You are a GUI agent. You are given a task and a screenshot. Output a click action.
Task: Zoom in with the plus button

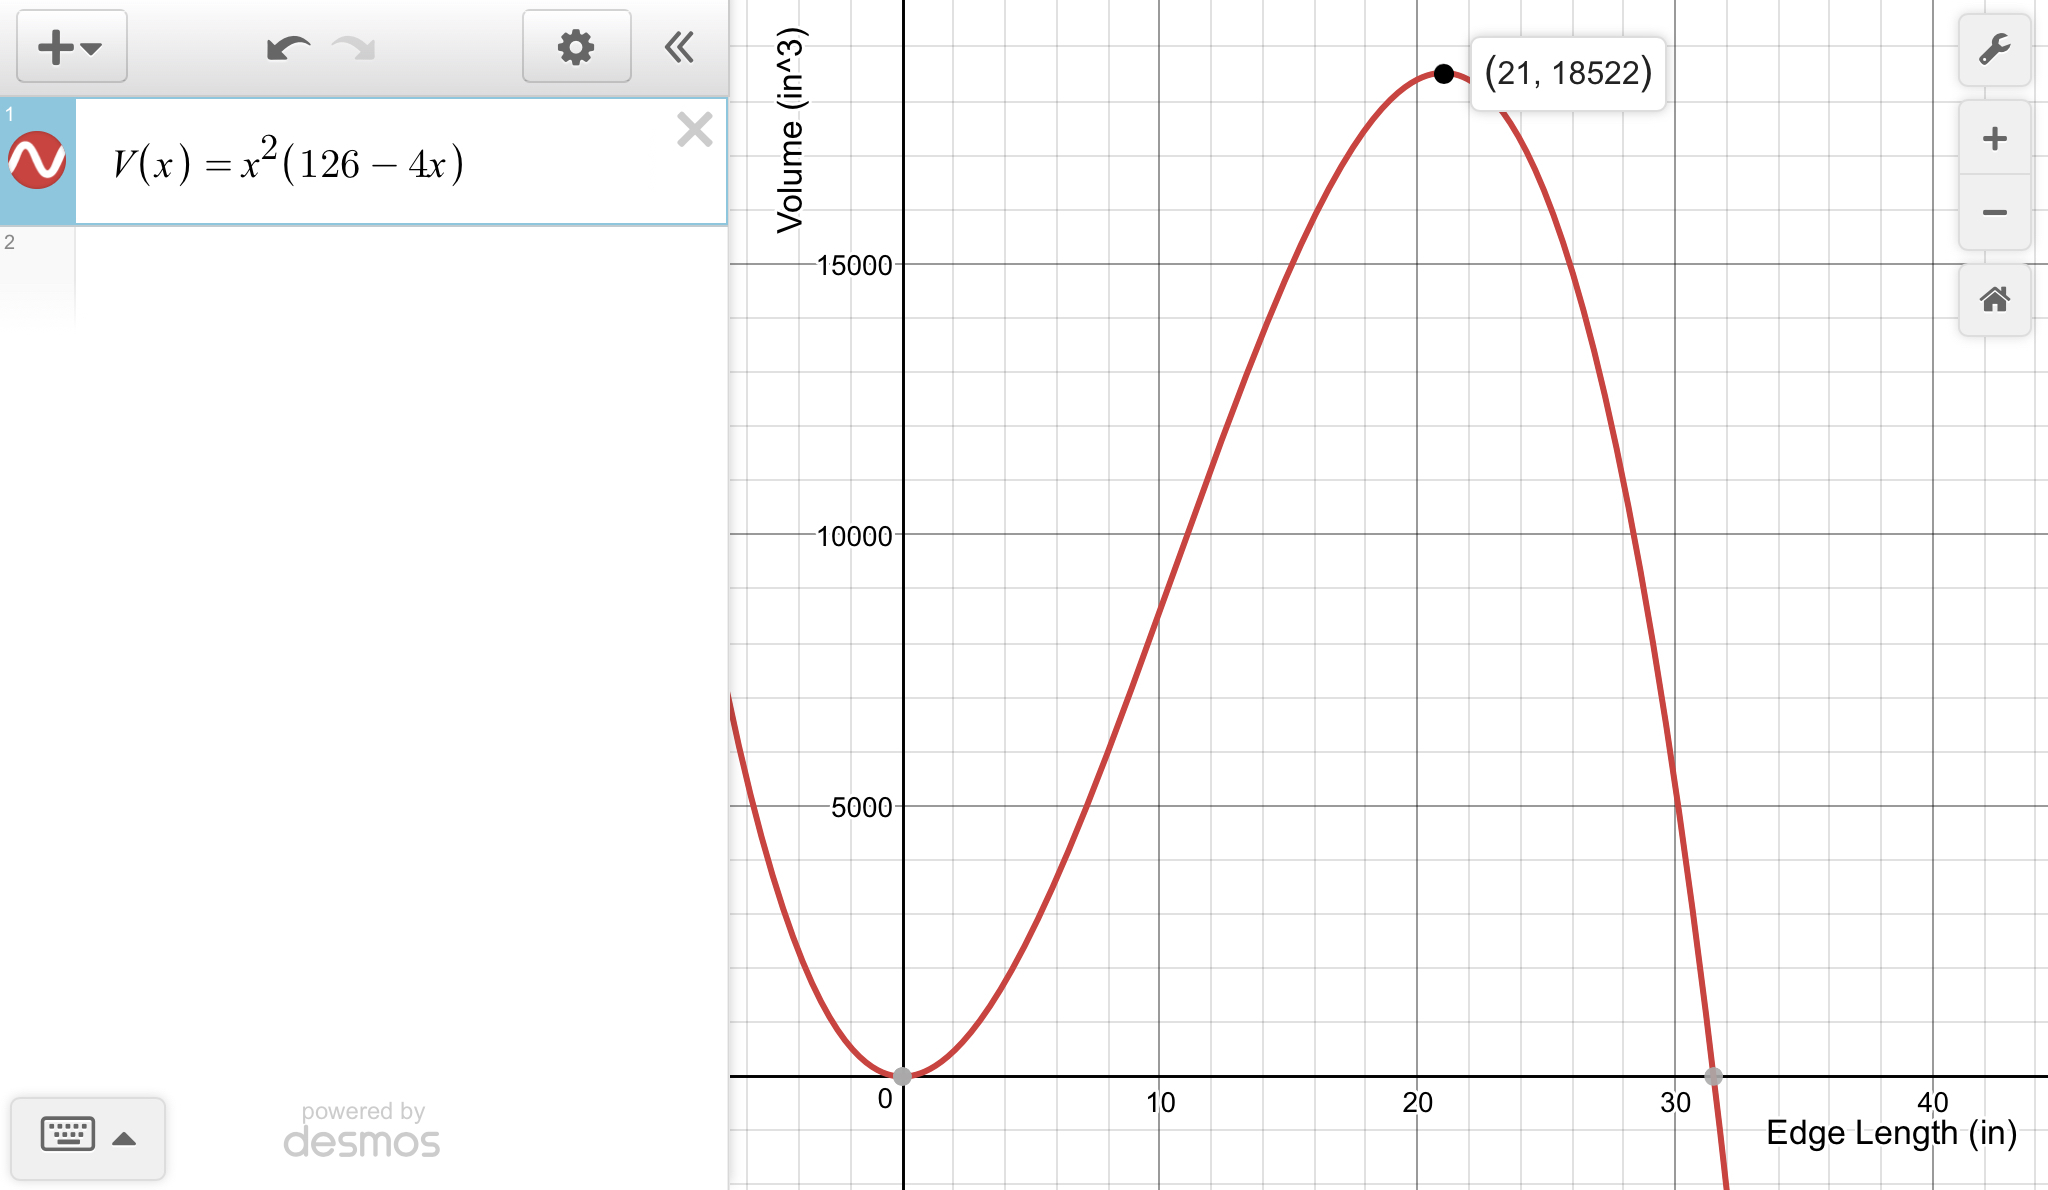(1994, 138)
